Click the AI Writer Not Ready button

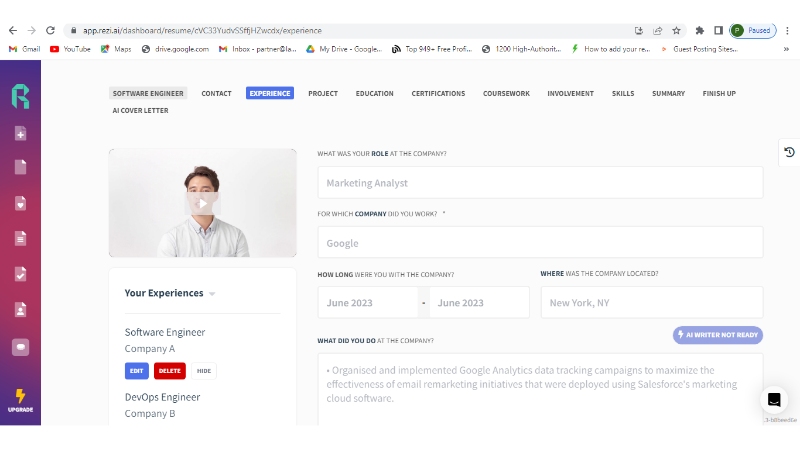pyautogui.click(x=718, y=335)
